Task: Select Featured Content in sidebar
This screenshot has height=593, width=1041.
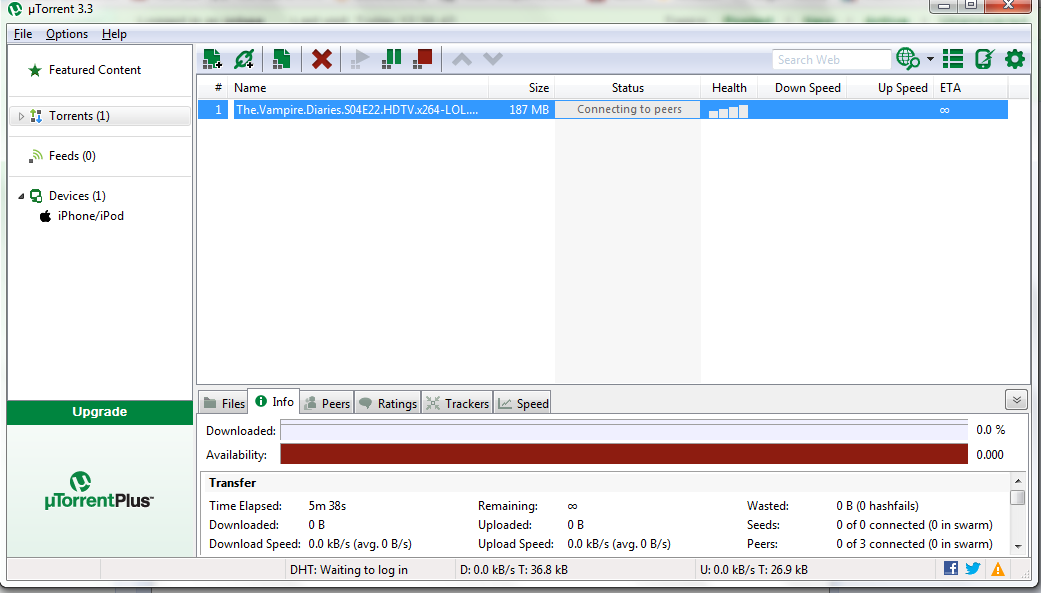Action: pyautogui.click(x=95, y=70)
